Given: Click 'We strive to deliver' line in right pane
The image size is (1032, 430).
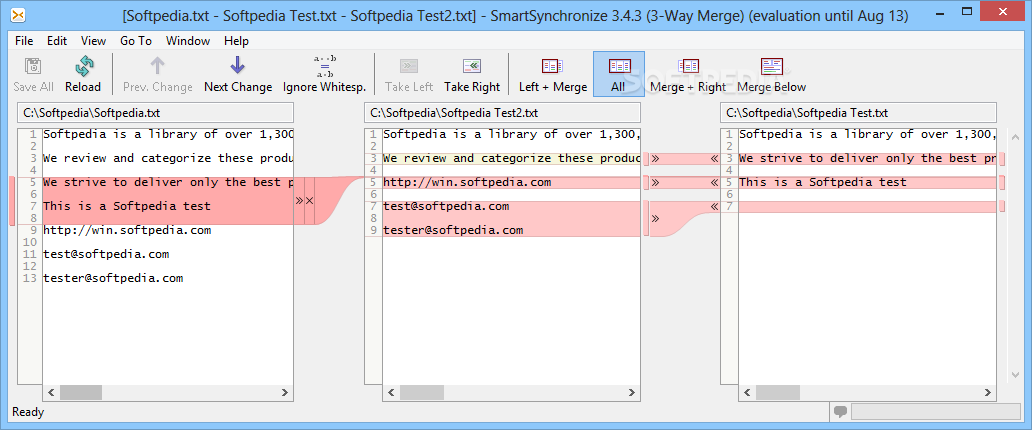Looking at the screenshot, I should point(867,158).
